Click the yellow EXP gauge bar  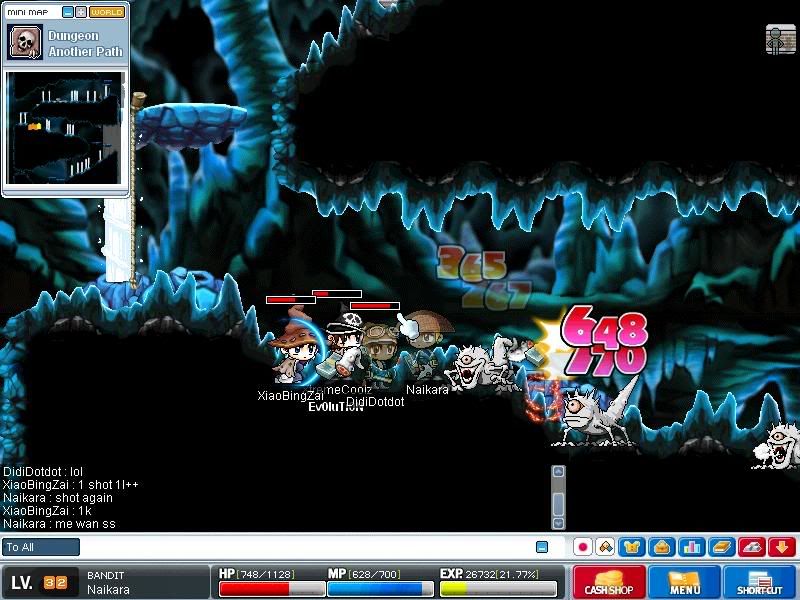click(498, 589)
